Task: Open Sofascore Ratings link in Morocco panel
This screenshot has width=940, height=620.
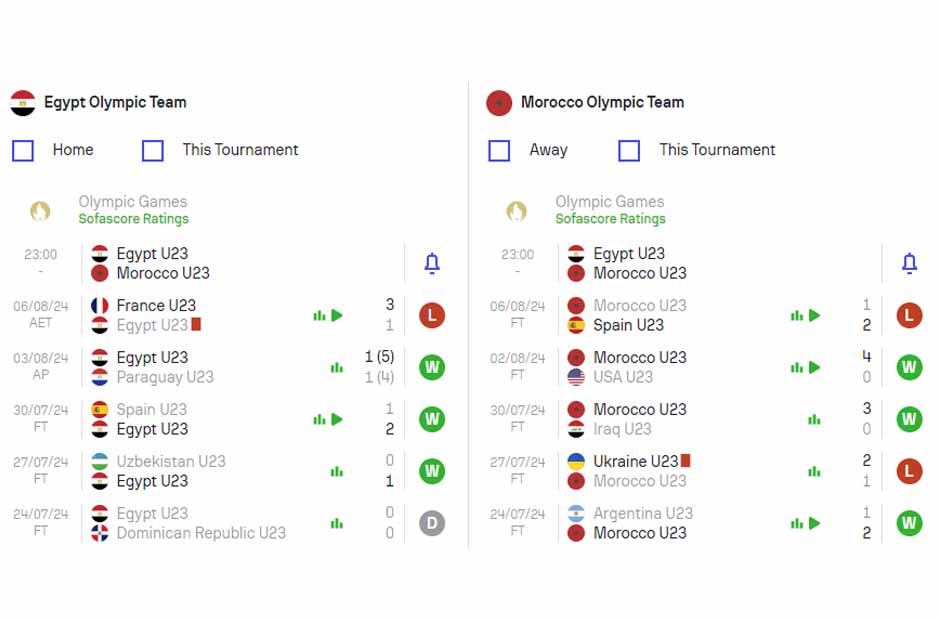Action: point(610,219)
